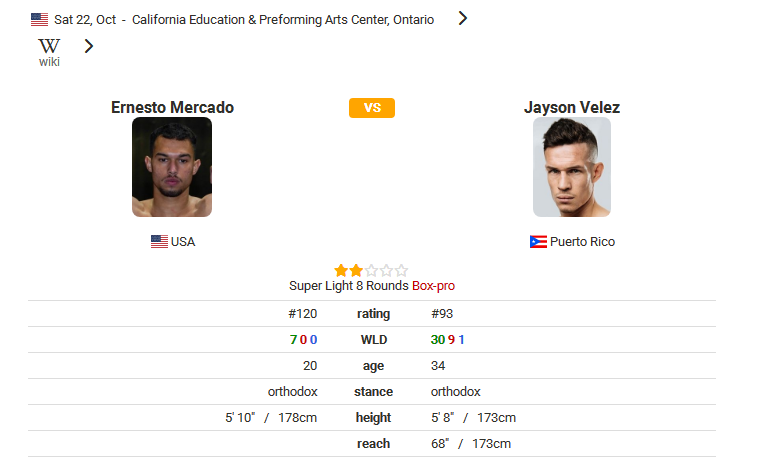Viewport: 777px width, 457px height.
Task: Click Mercado's #120 rating value
Action: pos(303,314)
